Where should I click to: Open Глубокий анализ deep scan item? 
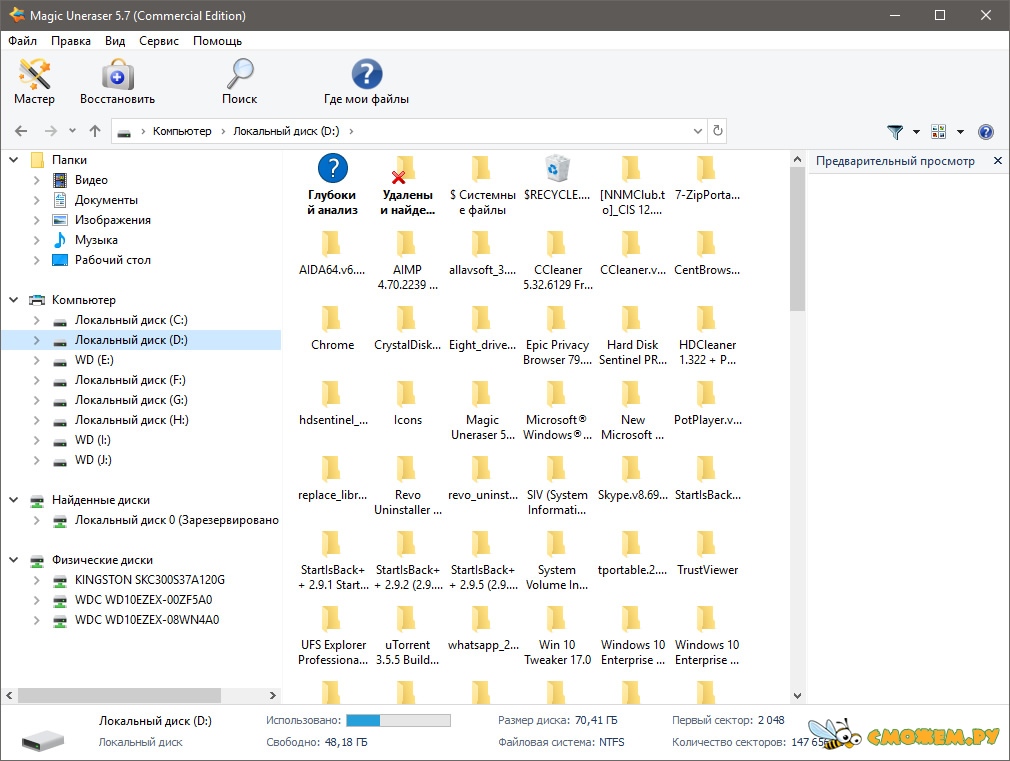(332, 185)
